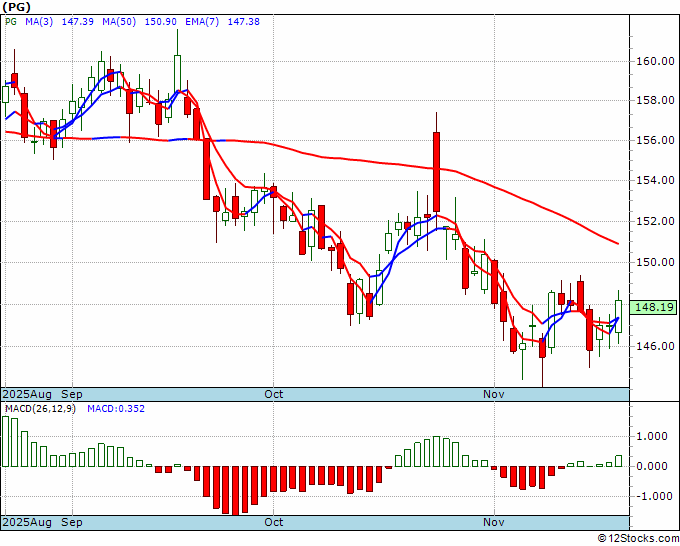This screenshot has width=680, height=546.
Task: Click Nov on the MACD date axis
Action: tap(494, 522)
